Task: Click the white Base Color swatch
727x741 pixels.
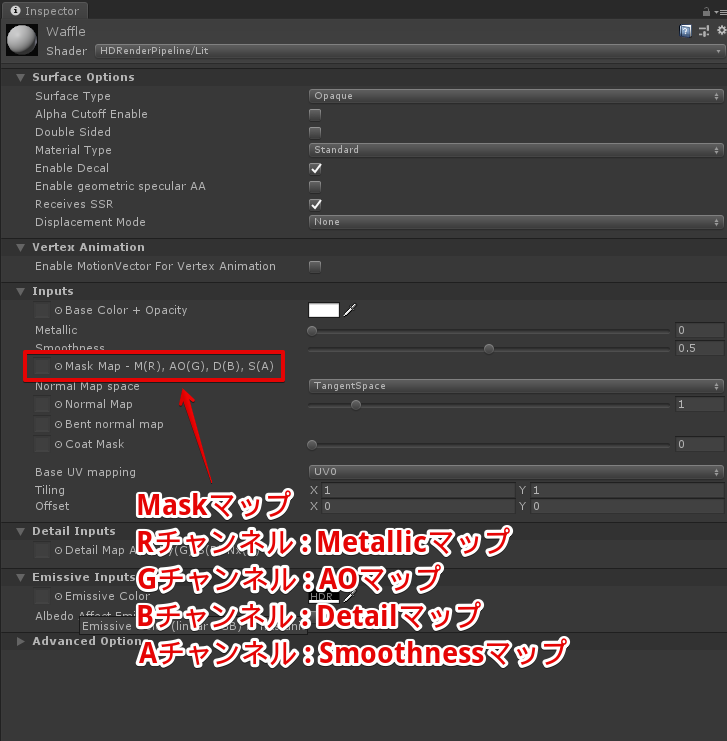Action: [x=324, y=310]
